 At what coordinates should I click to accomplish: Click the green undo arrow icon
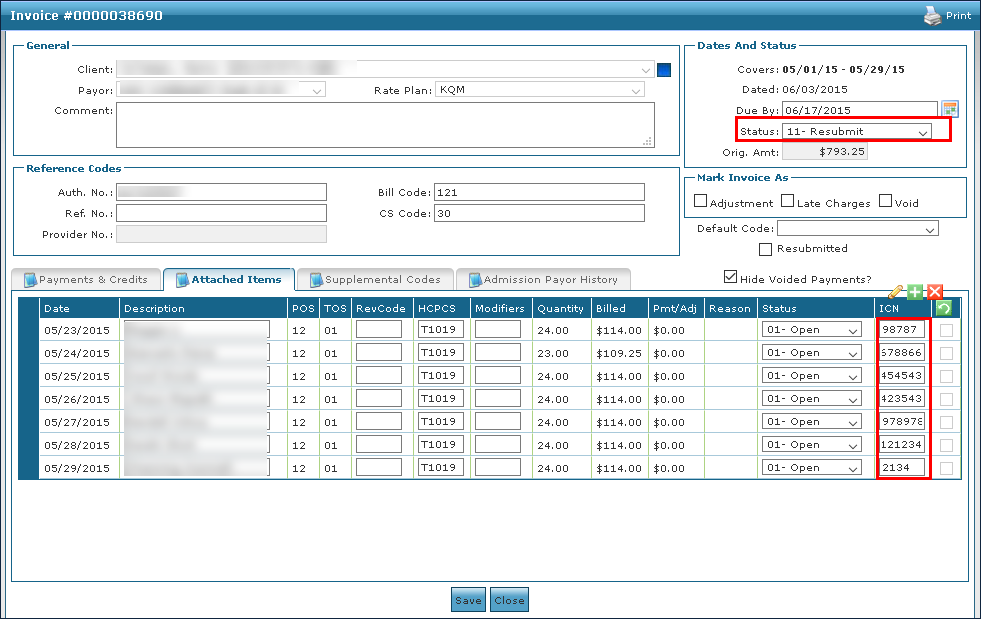(944, 309)
